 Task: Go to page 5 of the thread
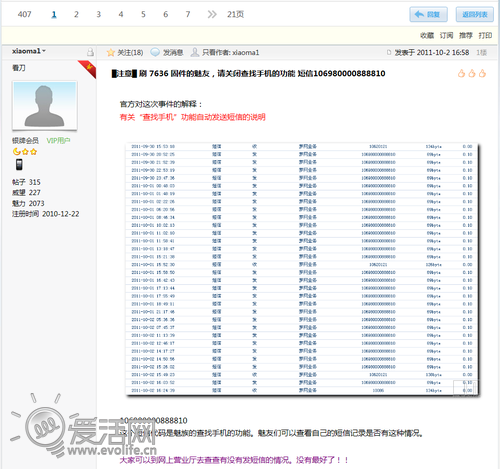point(143,14)
